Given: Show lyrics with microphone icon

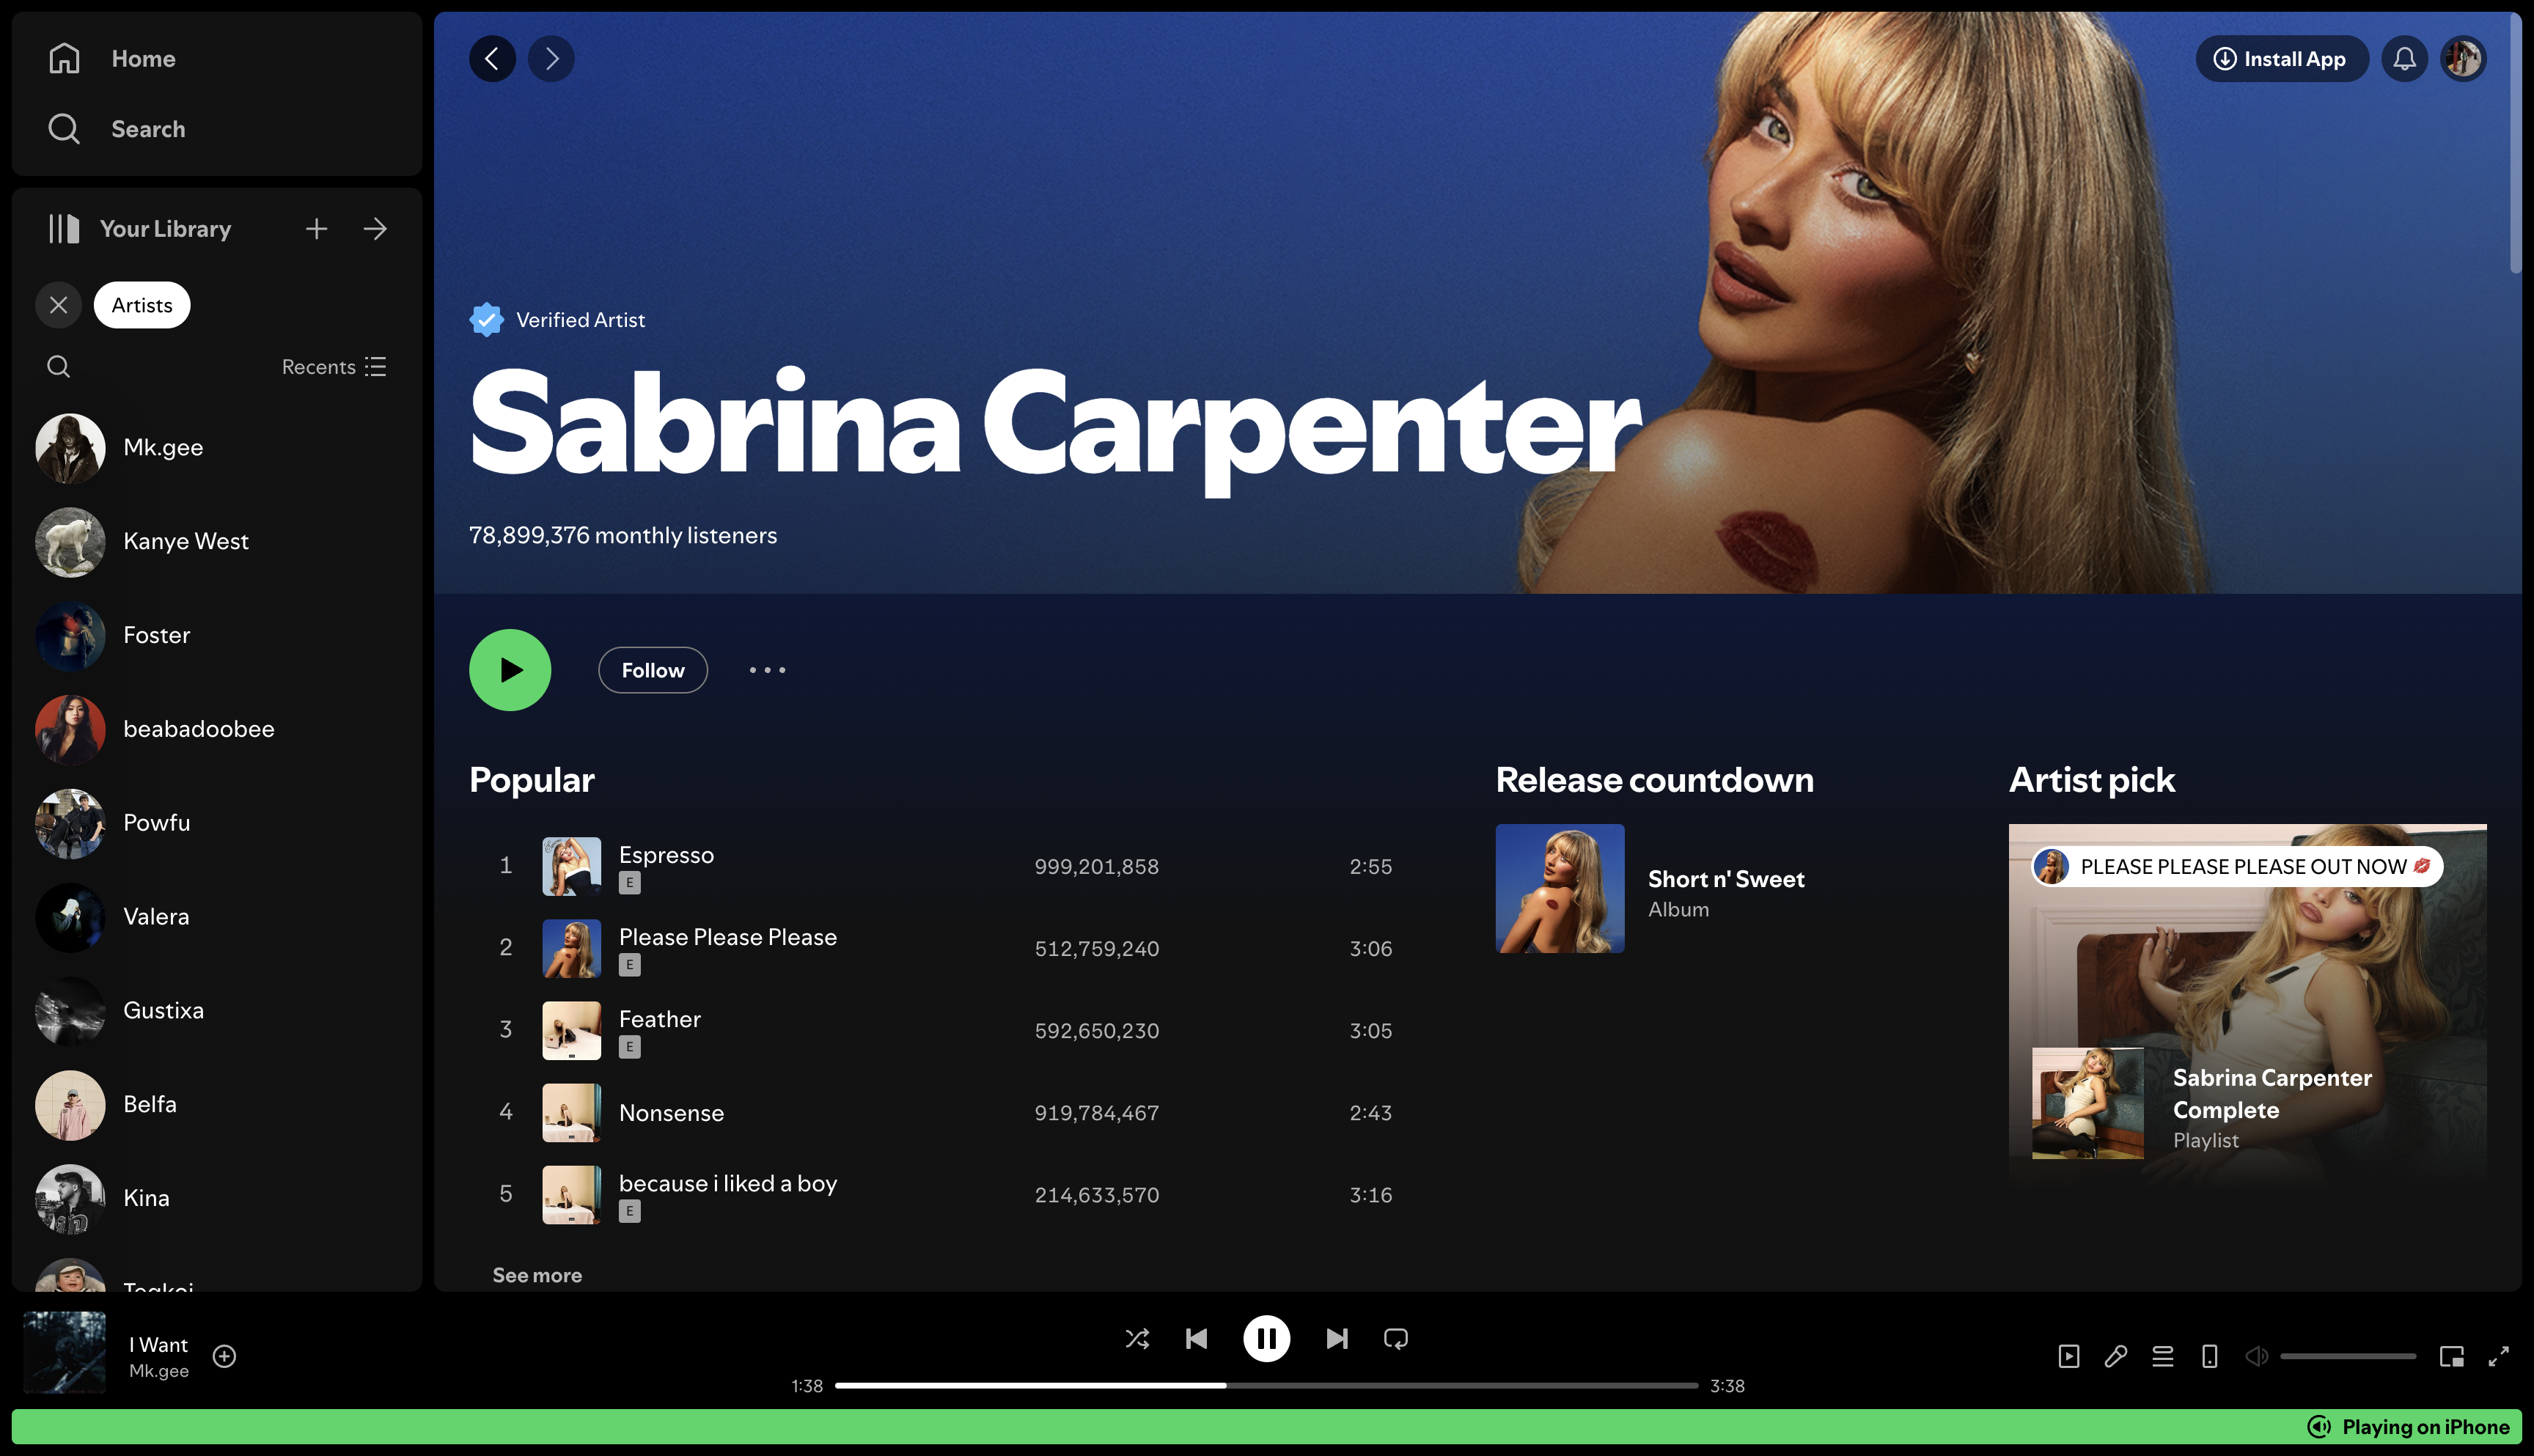Looking at the screenshot, I should click(x=2116, y=1356).
